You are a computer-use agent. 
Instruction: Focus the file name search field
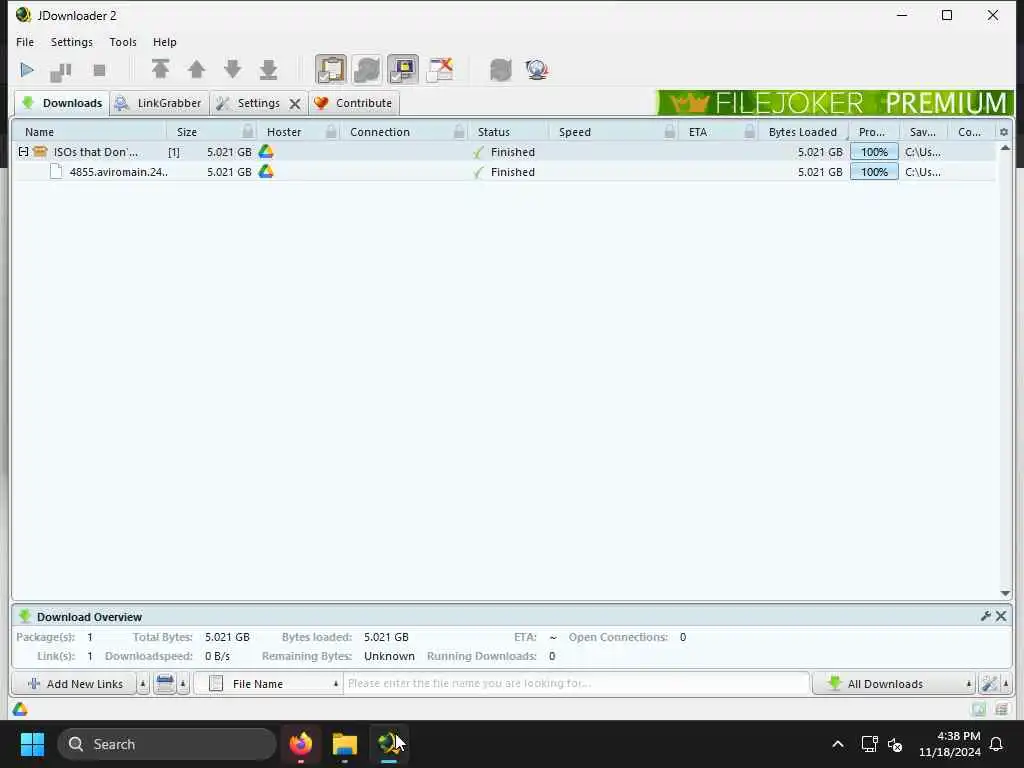(x=576, y=683)
